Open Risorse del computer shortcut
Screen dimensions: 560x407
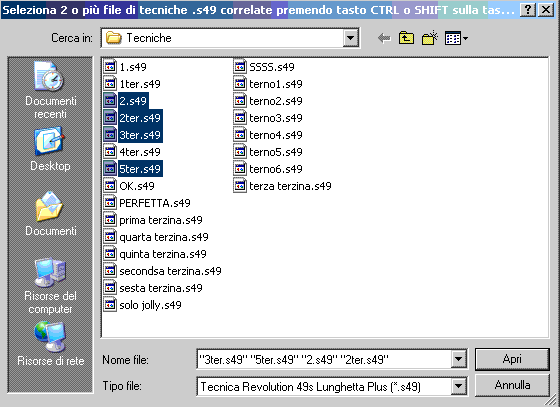click(50, 286)
